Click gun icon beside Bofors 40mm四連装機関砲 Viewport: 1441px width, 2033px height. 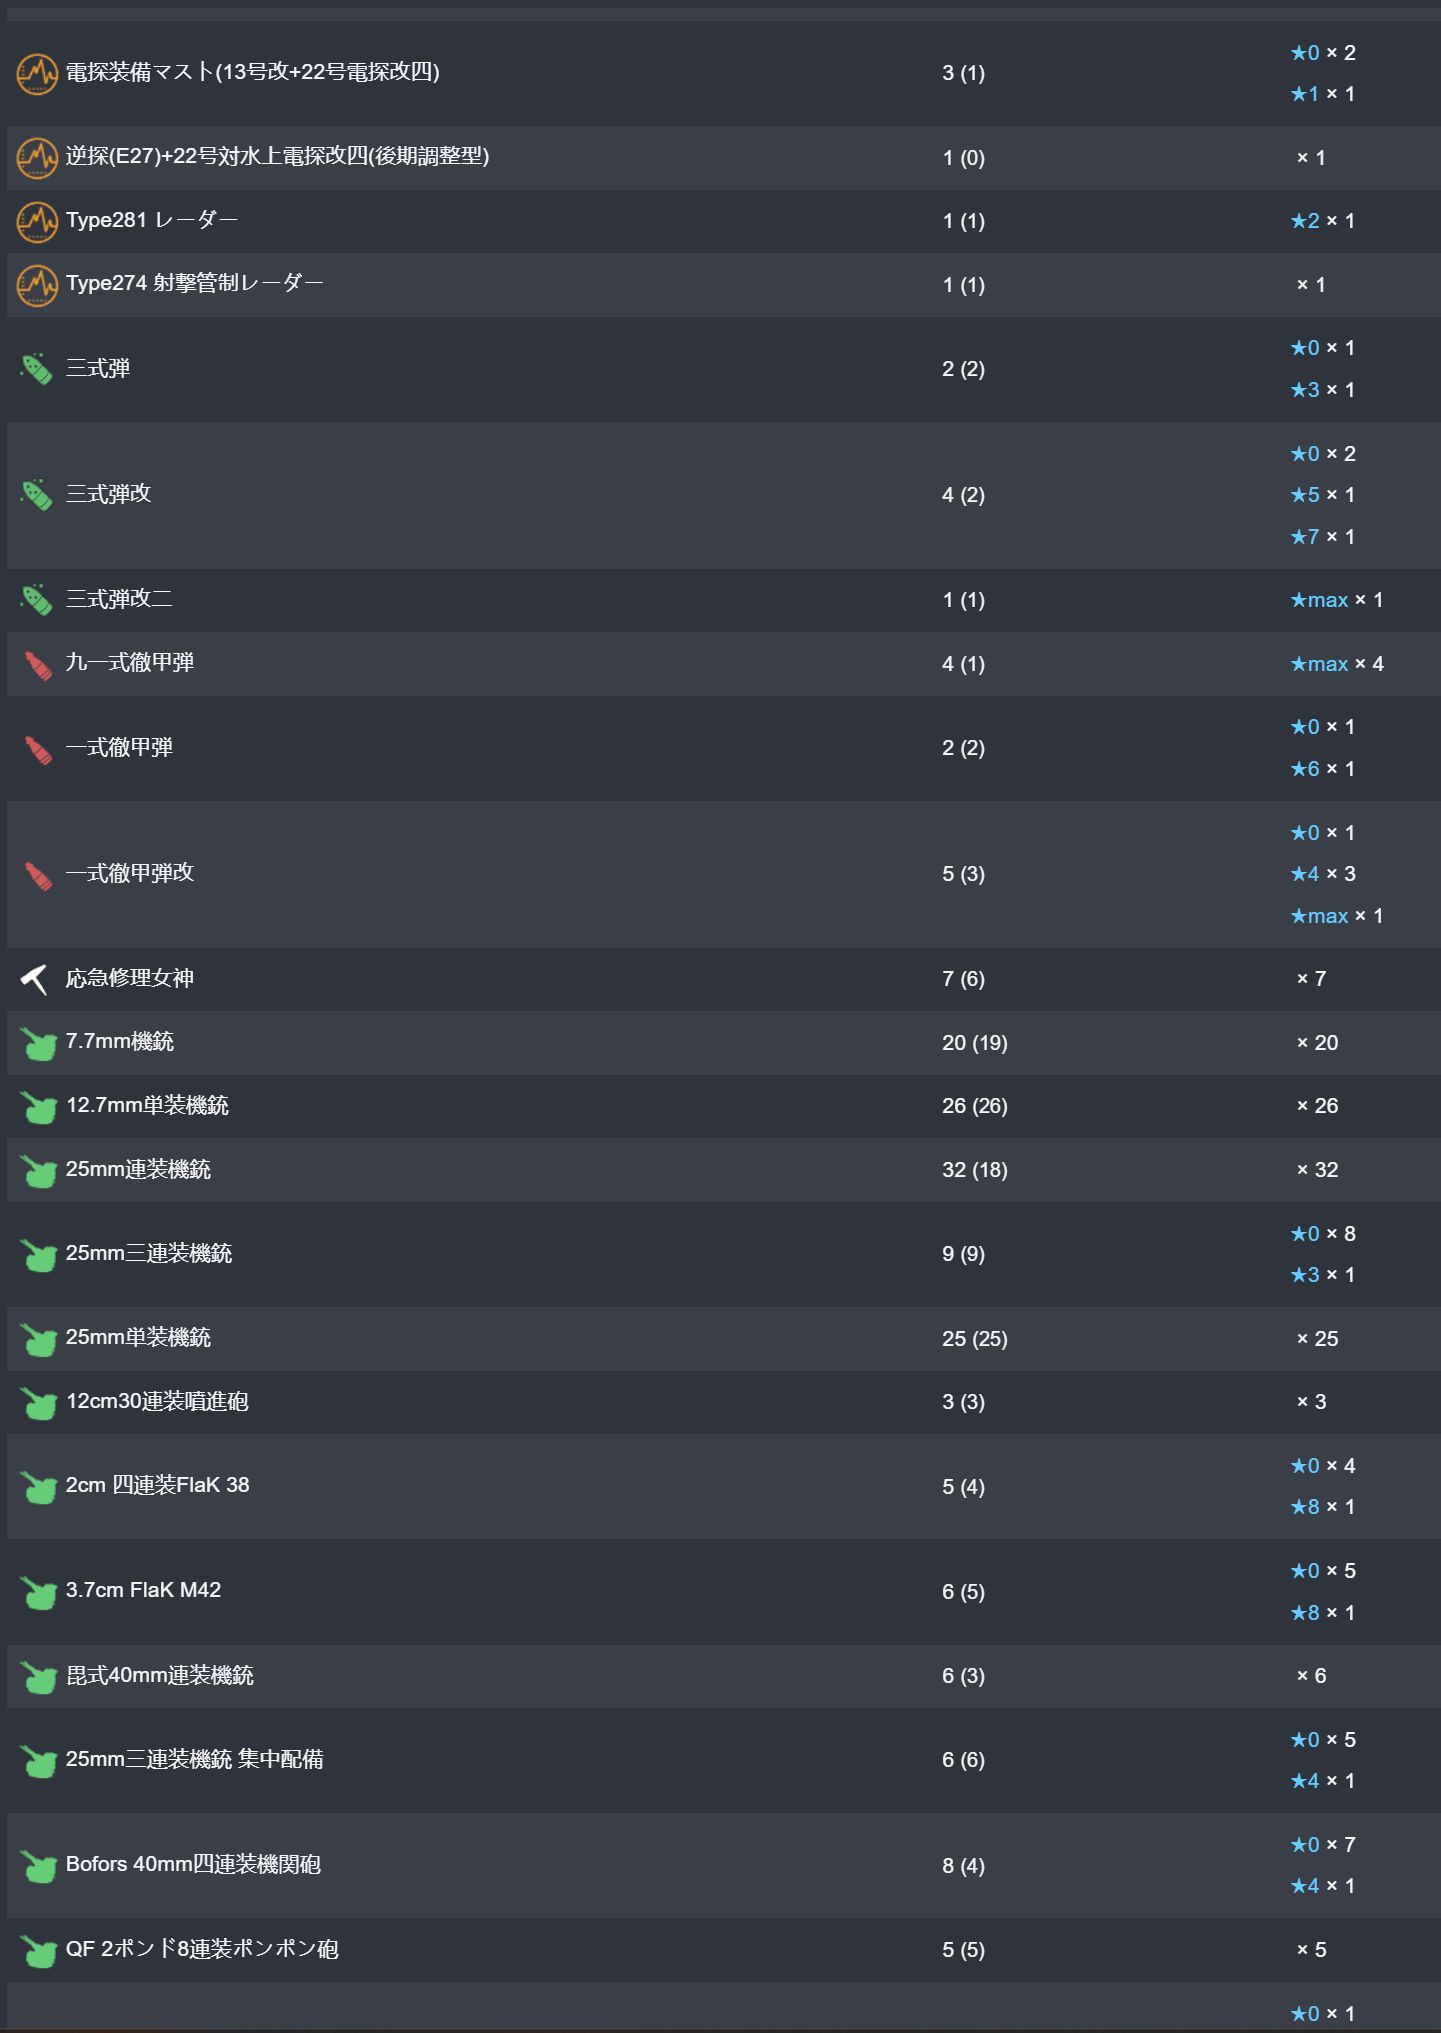(38, 1866)
